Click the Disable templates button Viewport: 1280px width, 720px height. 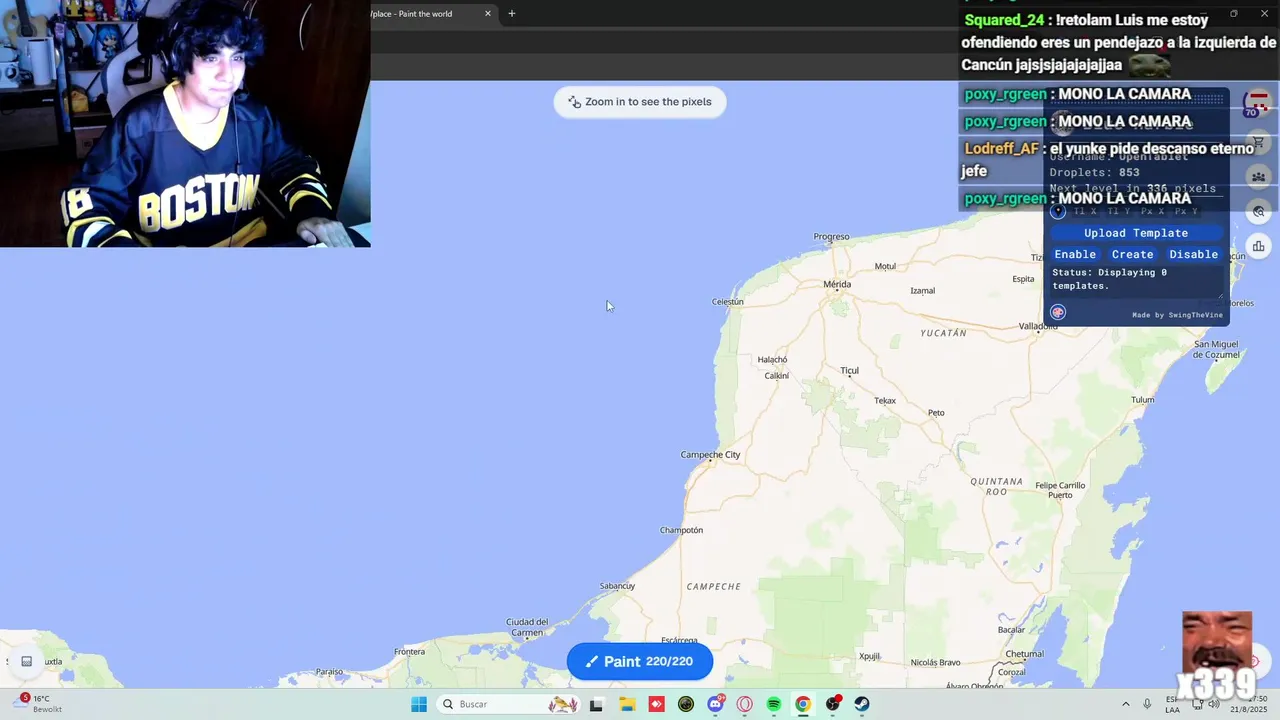[x=1194, y=254]
